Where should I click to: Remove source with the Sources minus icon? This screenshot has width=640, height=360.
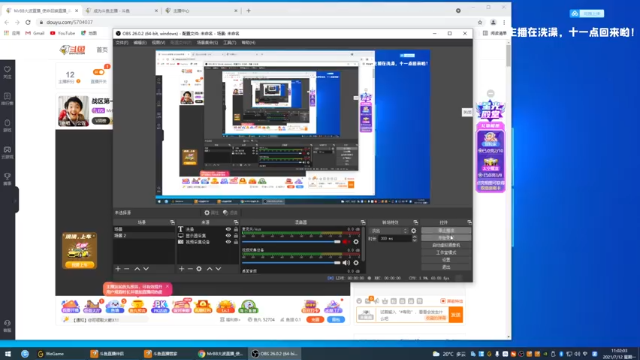tap(190, 269)
